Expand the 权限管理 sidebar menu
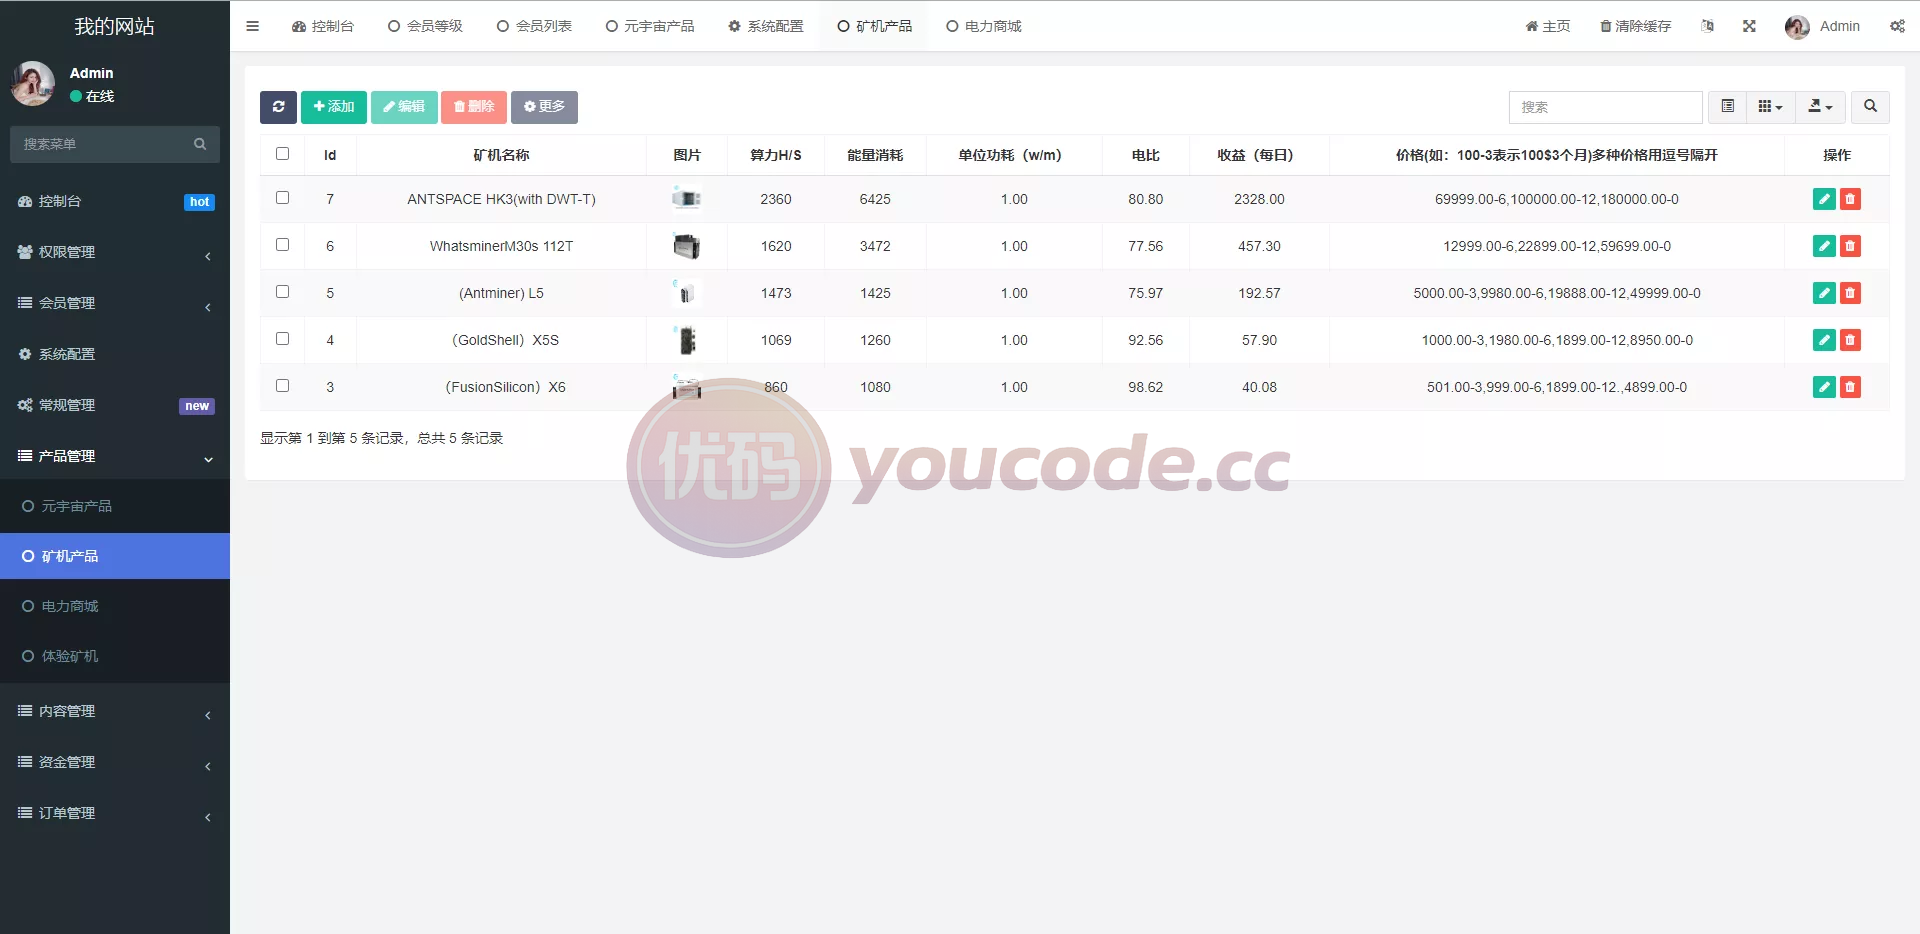 115,252
